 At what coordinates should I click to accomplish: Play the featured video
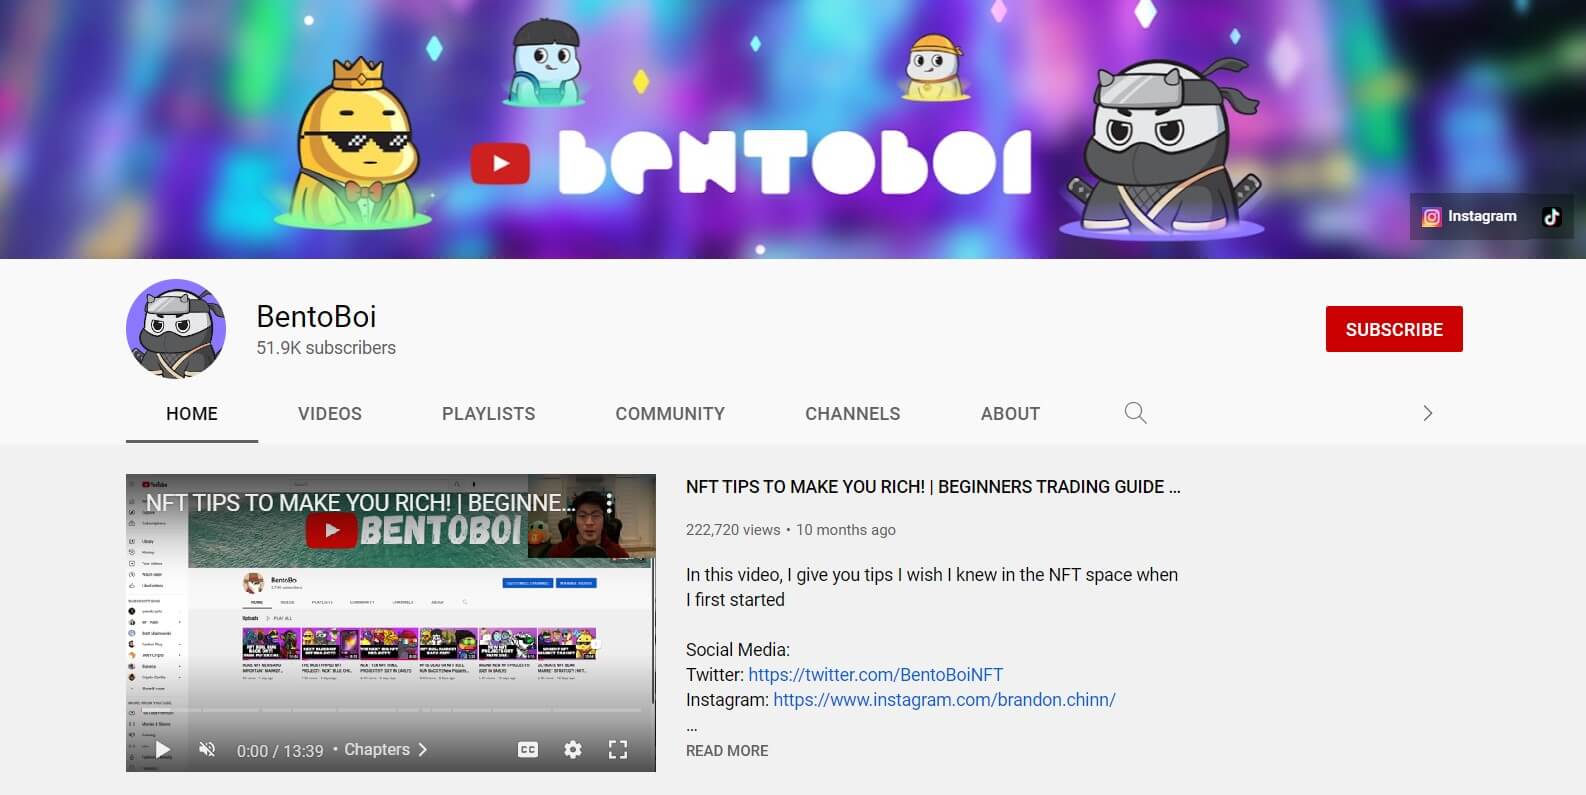point(163,749)
